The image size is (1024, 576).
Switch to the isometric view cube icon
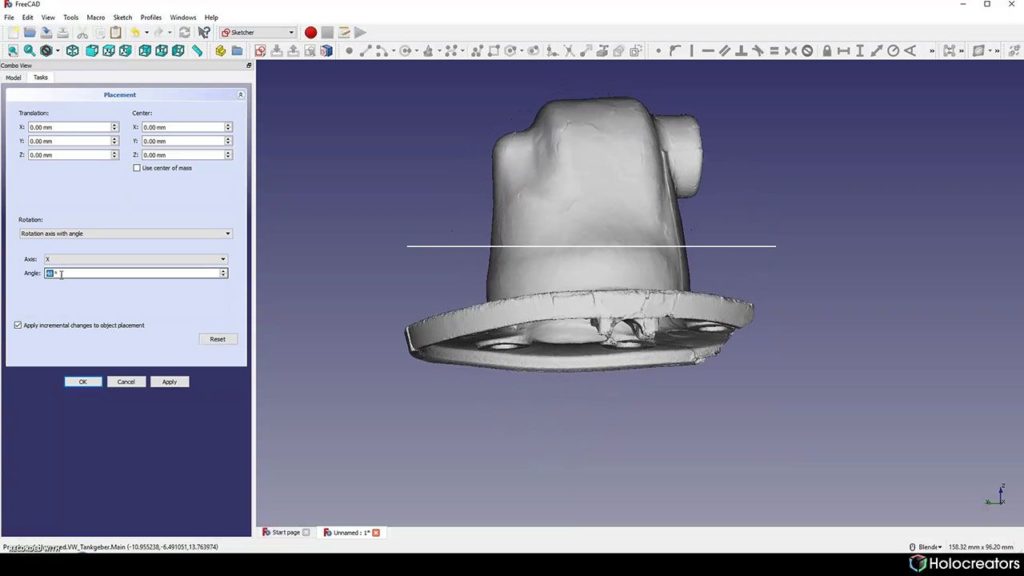click(72, 51)
